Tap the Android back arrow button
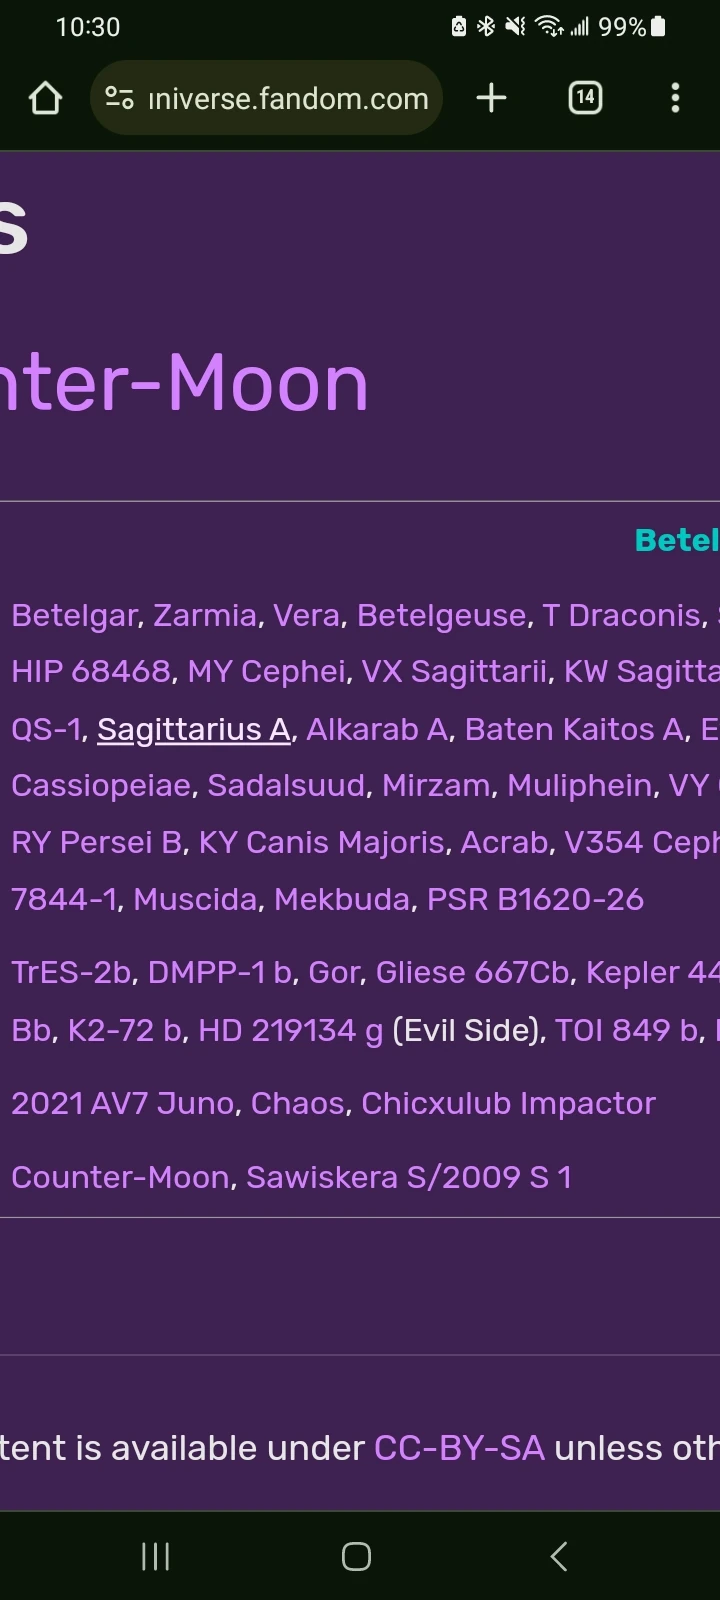Image resolution: width=720 pixels, height=1600 pixels. click(x=559, y=1556)
